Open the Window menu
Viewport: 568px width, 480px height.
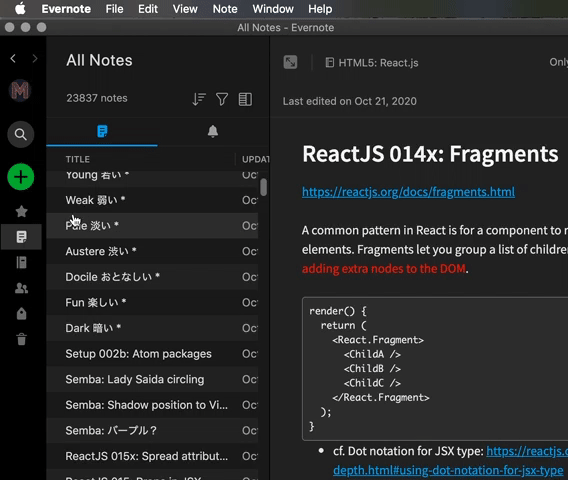273,9
